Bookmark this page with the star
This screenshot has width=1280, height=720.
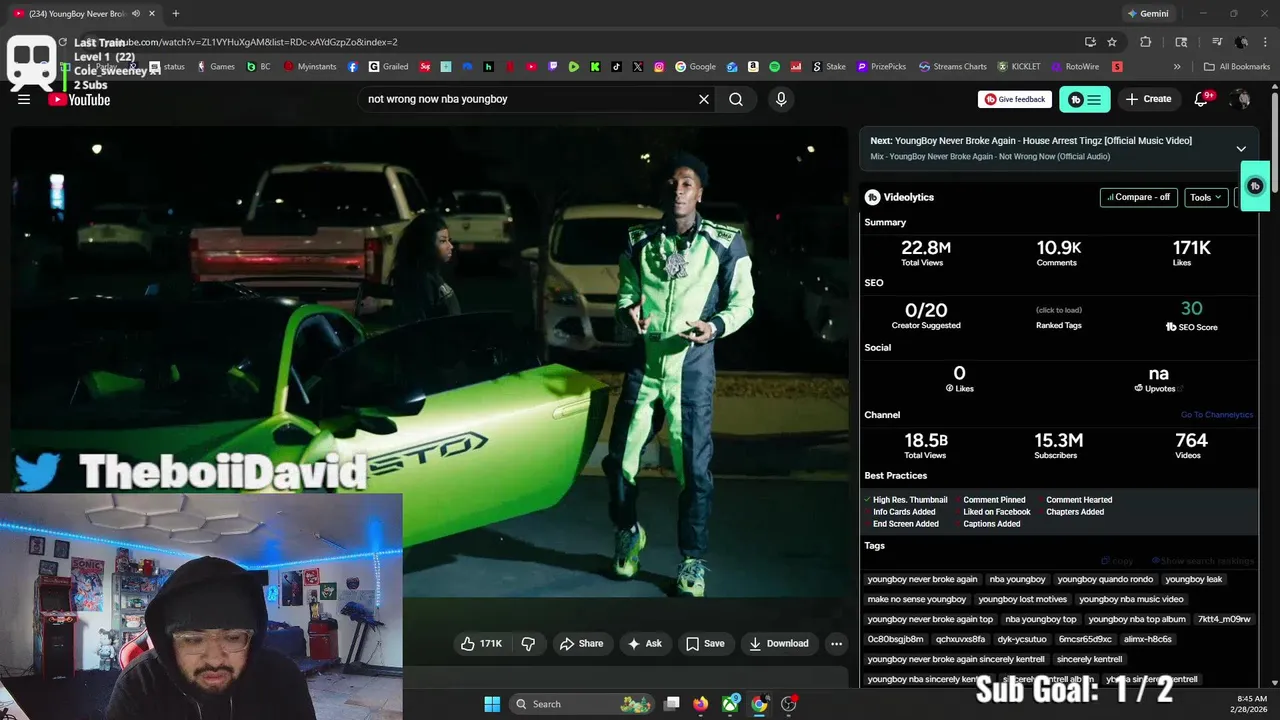tap(1112, 42)
